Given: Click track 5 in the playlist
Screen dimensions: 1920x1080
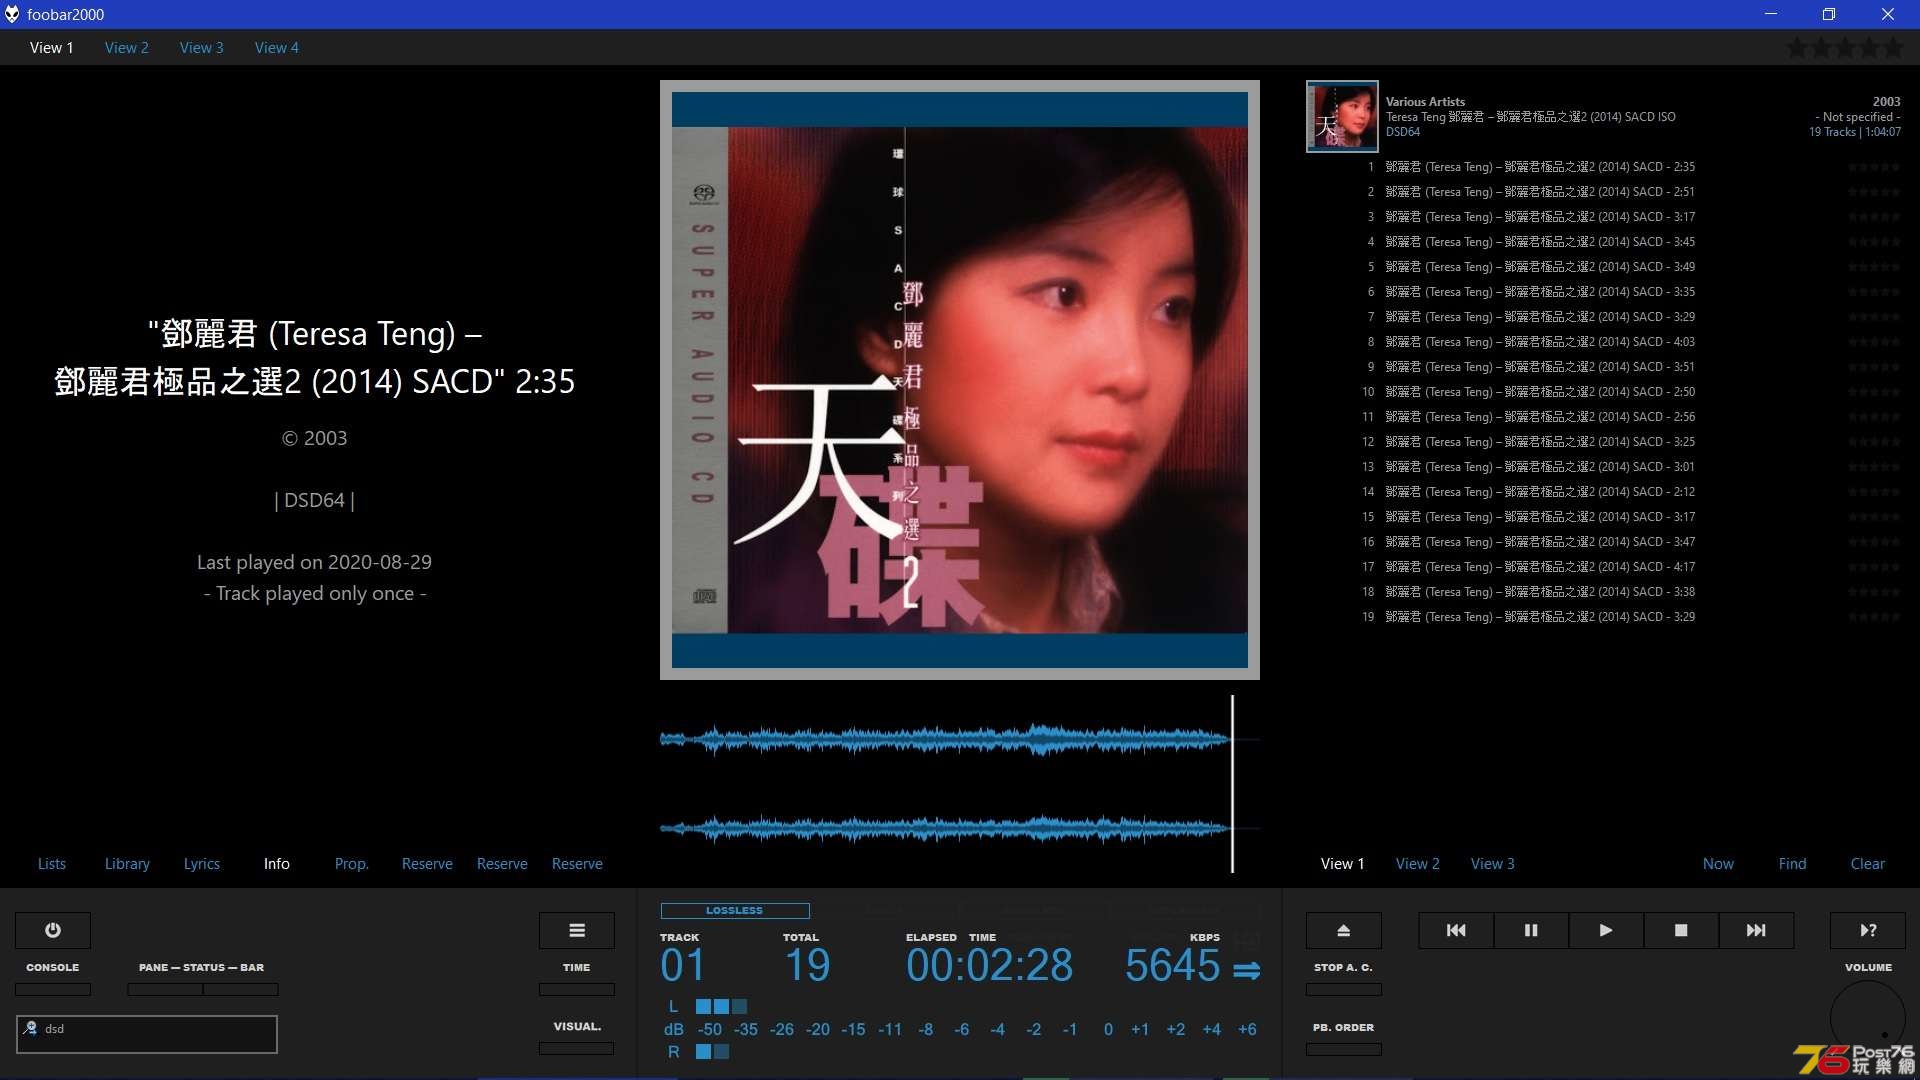Looking at the screenshot, I should coord(1536,266).
